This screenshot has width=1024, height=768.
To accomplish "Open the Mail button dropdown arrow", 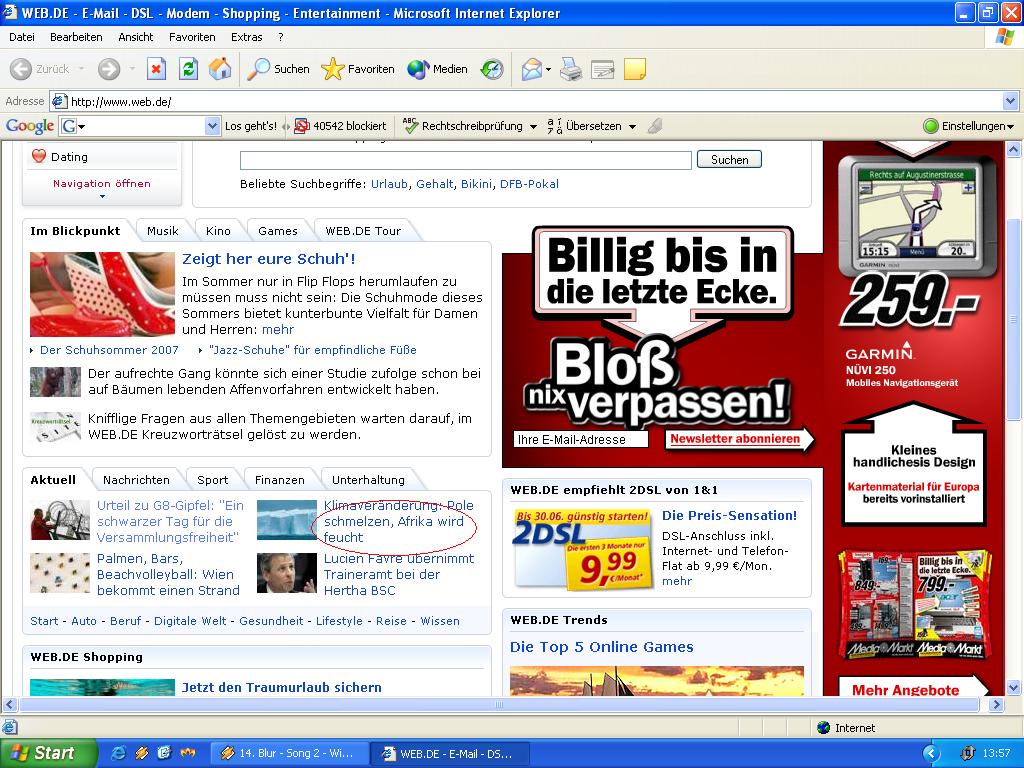I will click(x=549, y=69).
